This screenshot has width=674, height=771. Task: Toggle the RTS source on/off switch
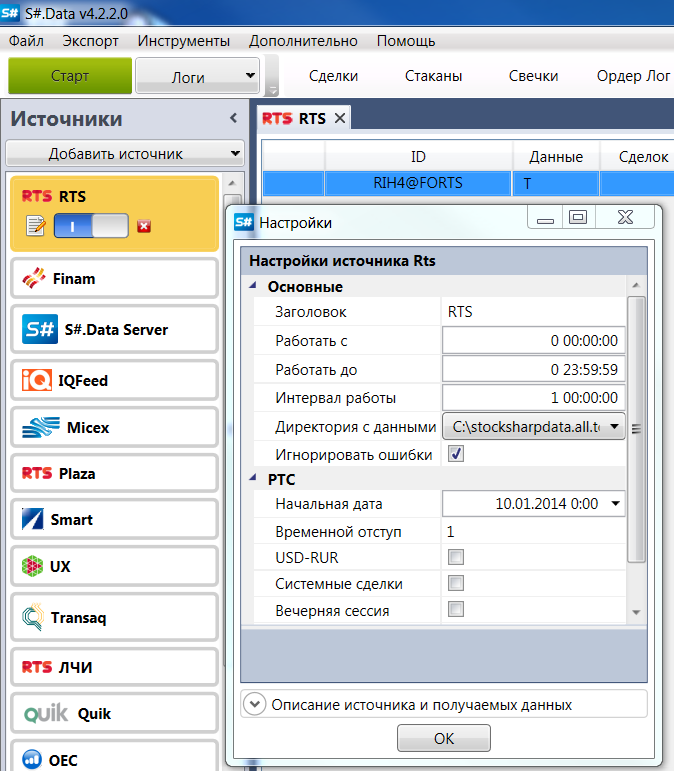click(91, 226)
